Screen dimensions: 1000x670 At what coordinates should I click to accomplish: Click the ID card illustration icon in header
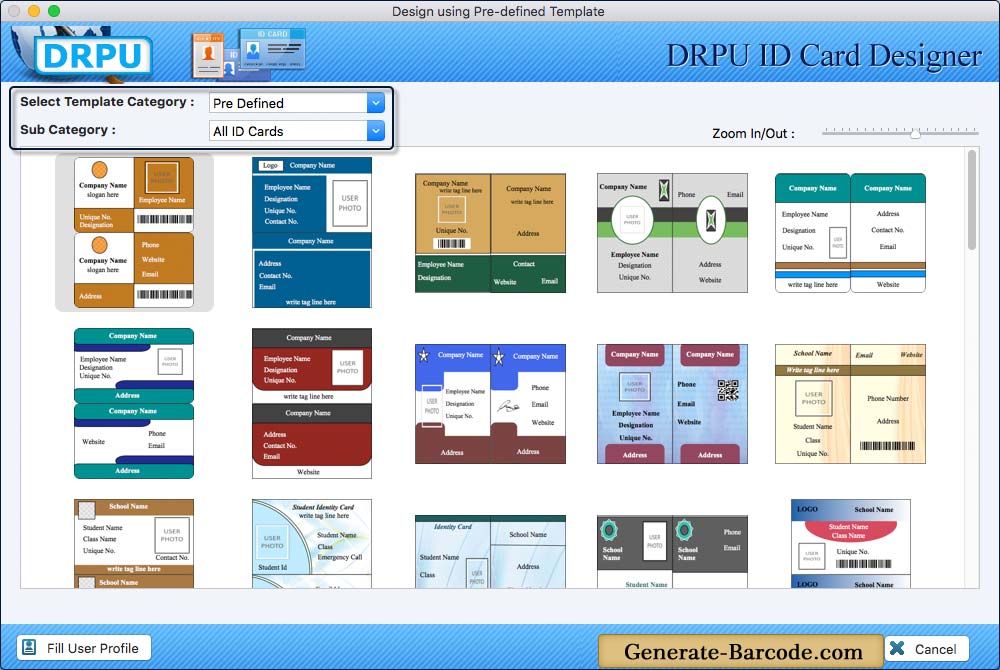(x=249, y=52)
